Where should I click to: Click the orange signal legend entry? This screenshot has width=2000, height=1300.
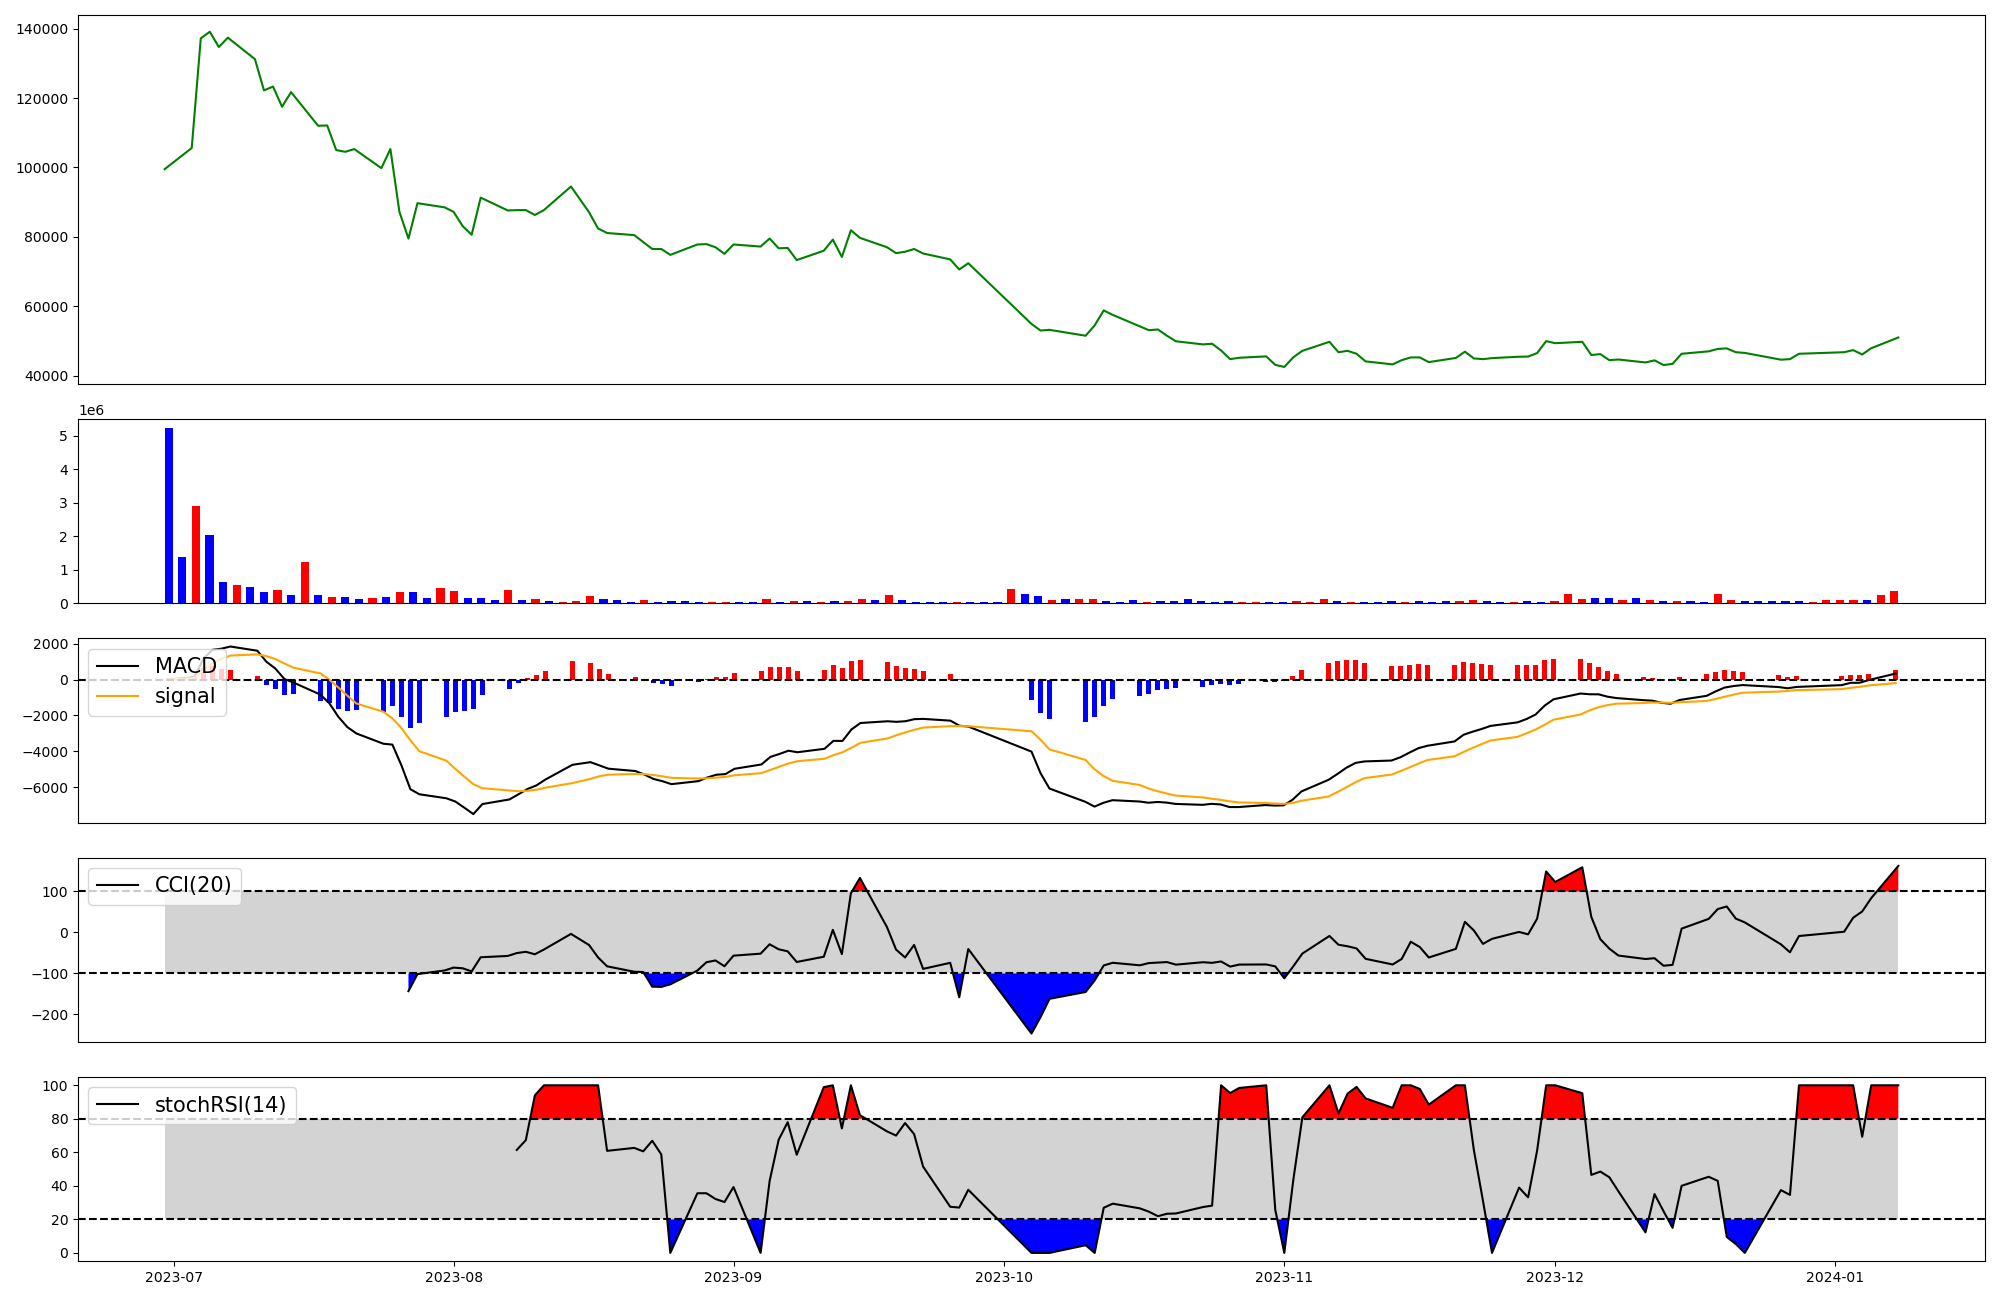(185, 696)
